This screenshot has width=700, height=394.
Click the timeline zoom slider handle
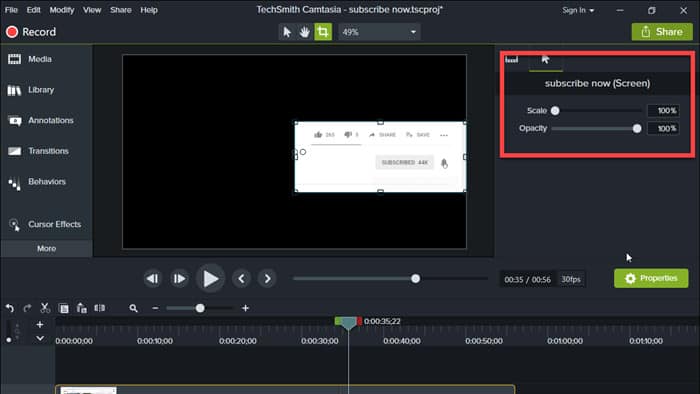[200, 308]
